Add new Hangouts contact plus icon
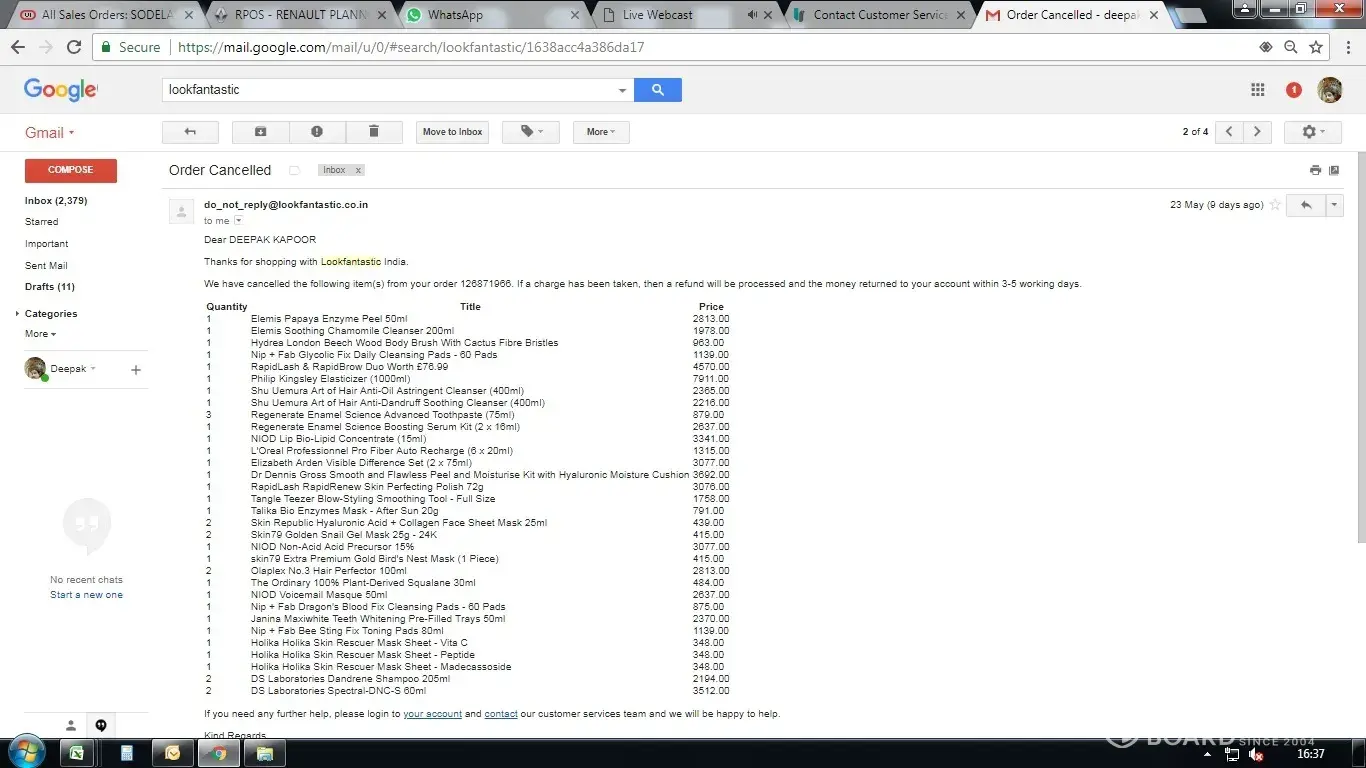This screenshot has width=1366, height=768. 136,370
